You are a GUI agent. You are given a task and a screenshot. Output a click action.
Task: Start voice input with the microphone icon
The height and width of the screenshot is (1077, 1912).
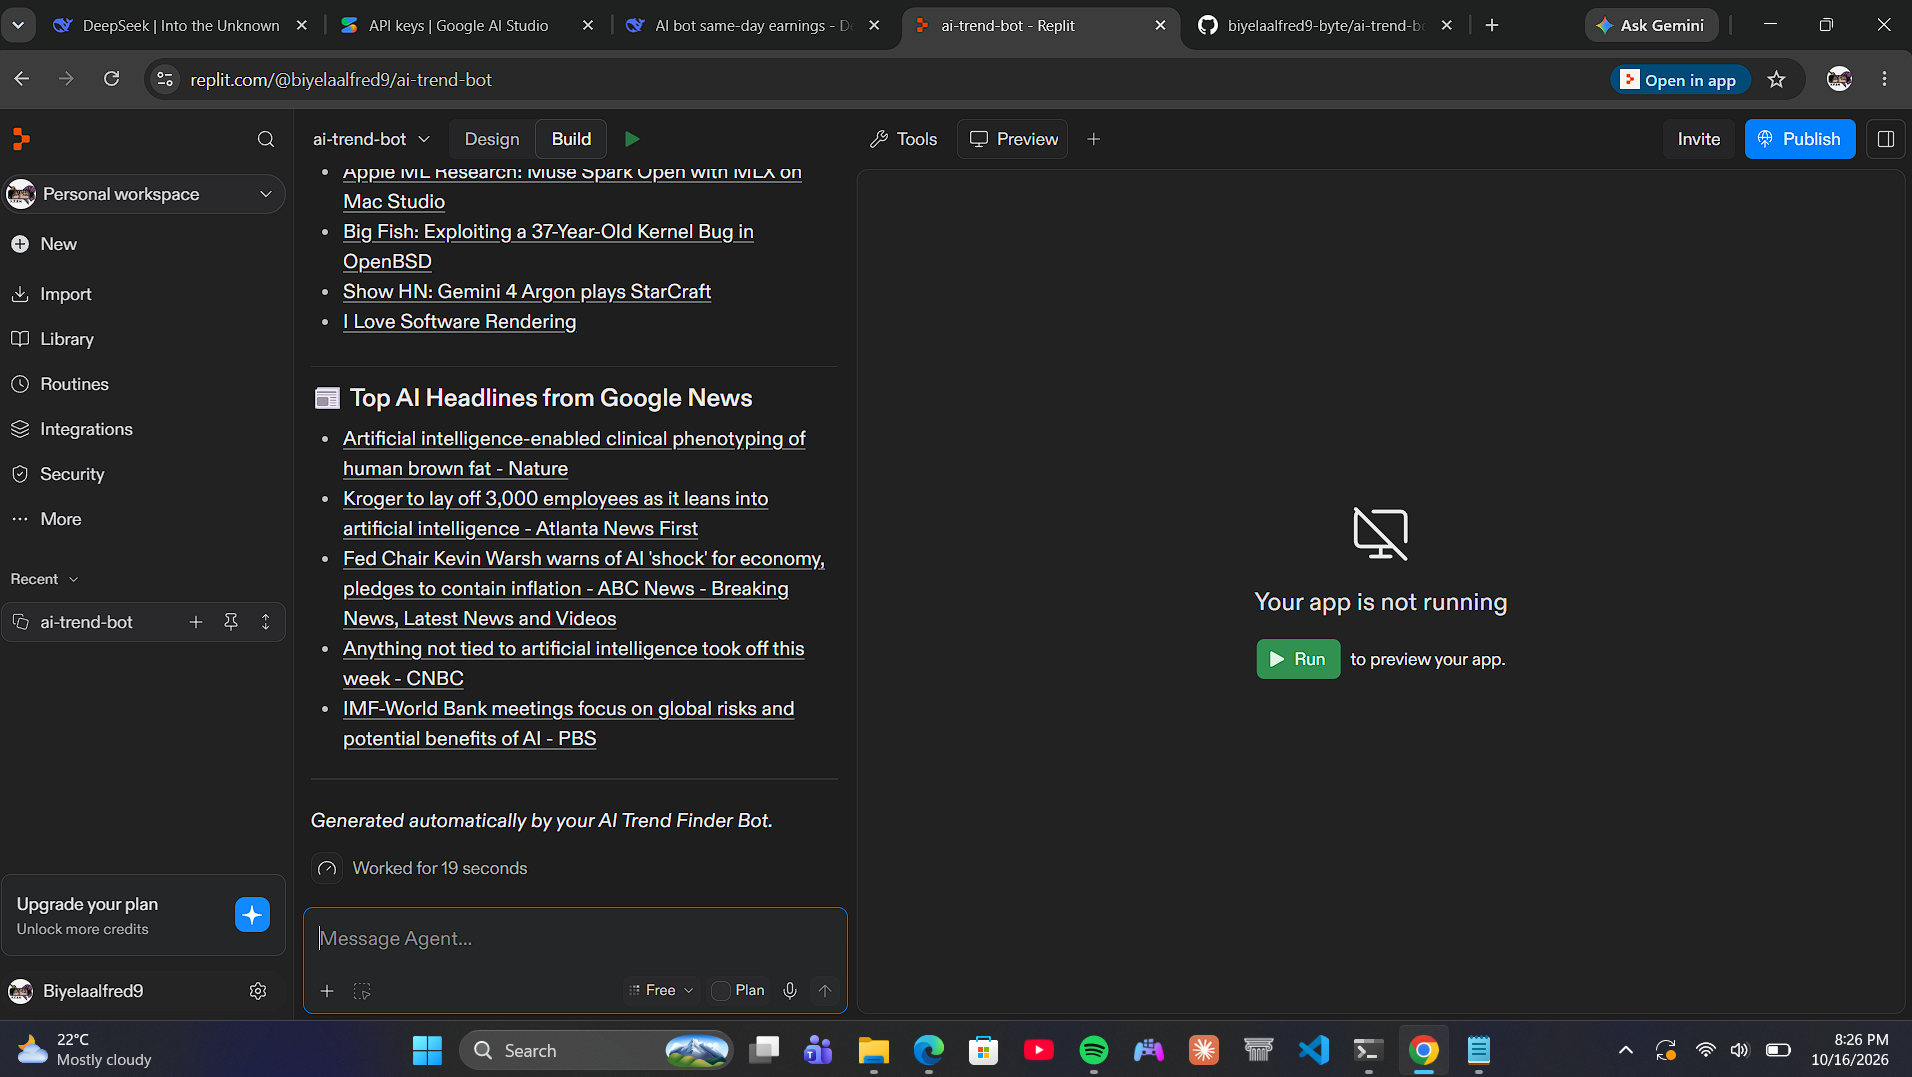(x=790, y=990)
